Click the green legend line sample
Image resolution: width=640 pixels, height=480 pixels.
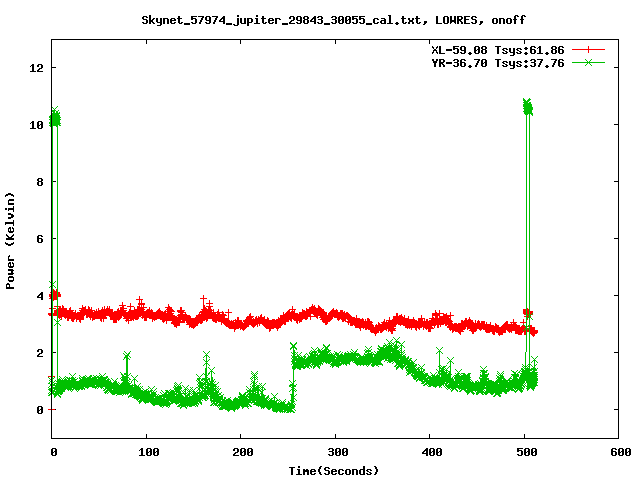(x=588, y=62)
